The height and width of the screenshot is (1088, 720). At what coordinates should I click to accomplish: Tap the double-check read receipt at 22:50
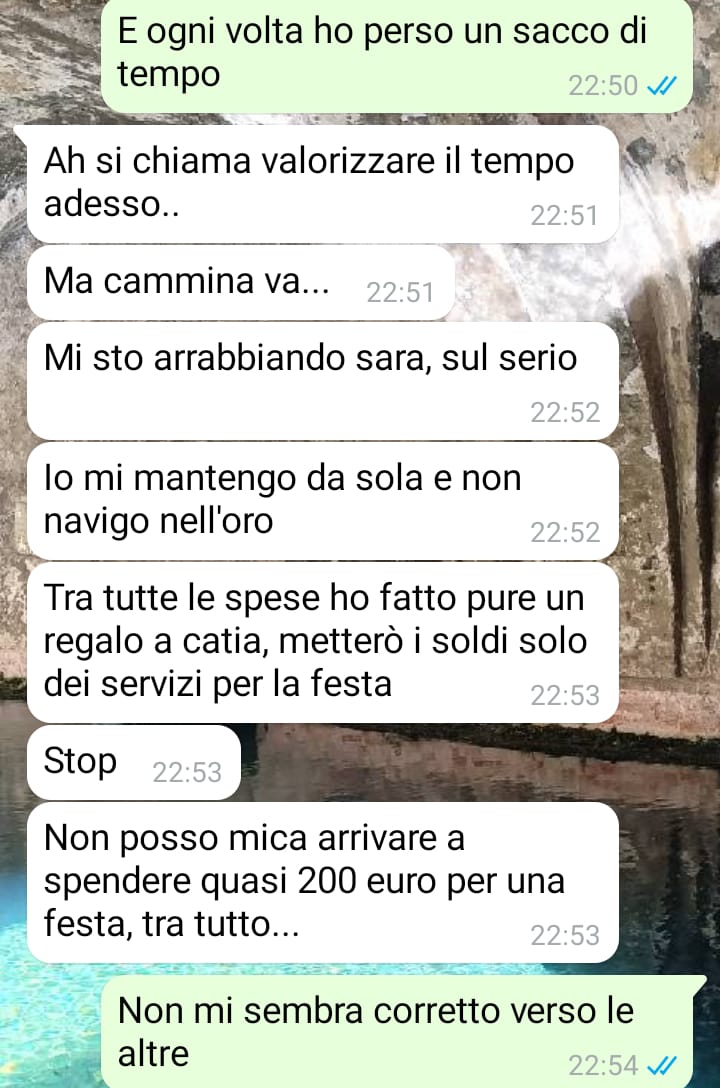click(x=661, y=85)
